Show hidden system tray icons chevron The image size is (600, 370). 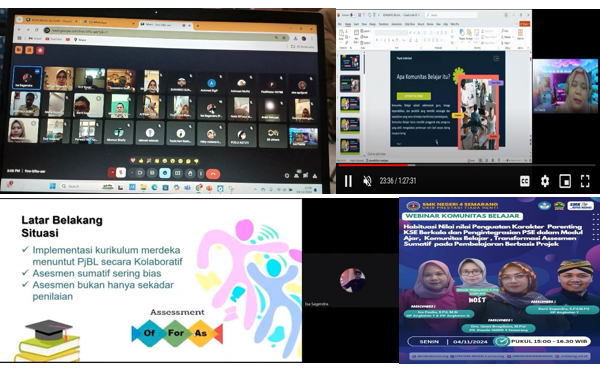coord(255,189)
